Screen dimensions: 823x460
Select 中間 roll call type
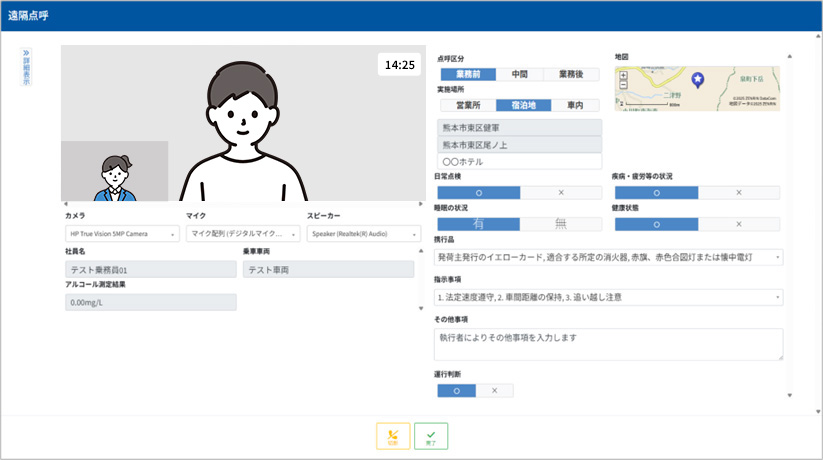[x=520, y=74]
